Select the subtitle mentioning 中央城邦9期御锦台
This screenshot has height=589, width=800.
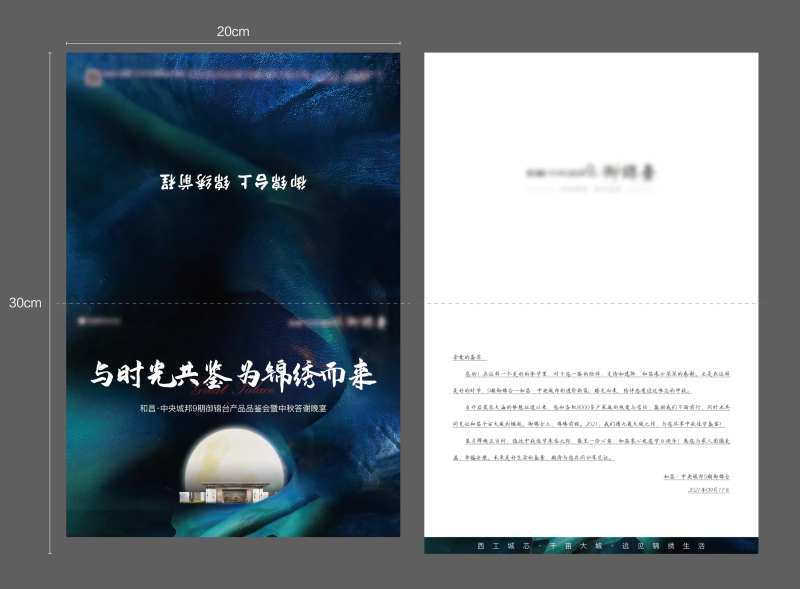tap(234, 408)
